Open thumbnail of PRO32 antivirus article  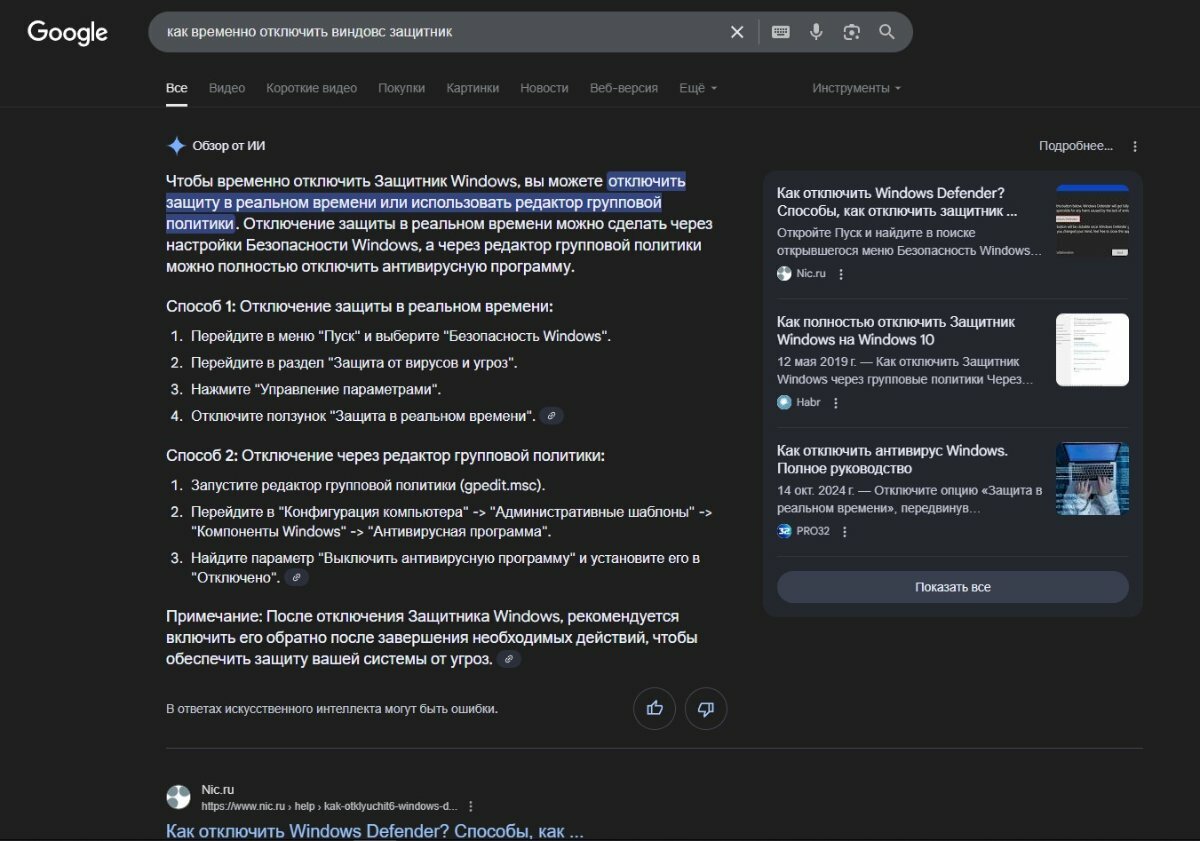tap(1092, 479)
